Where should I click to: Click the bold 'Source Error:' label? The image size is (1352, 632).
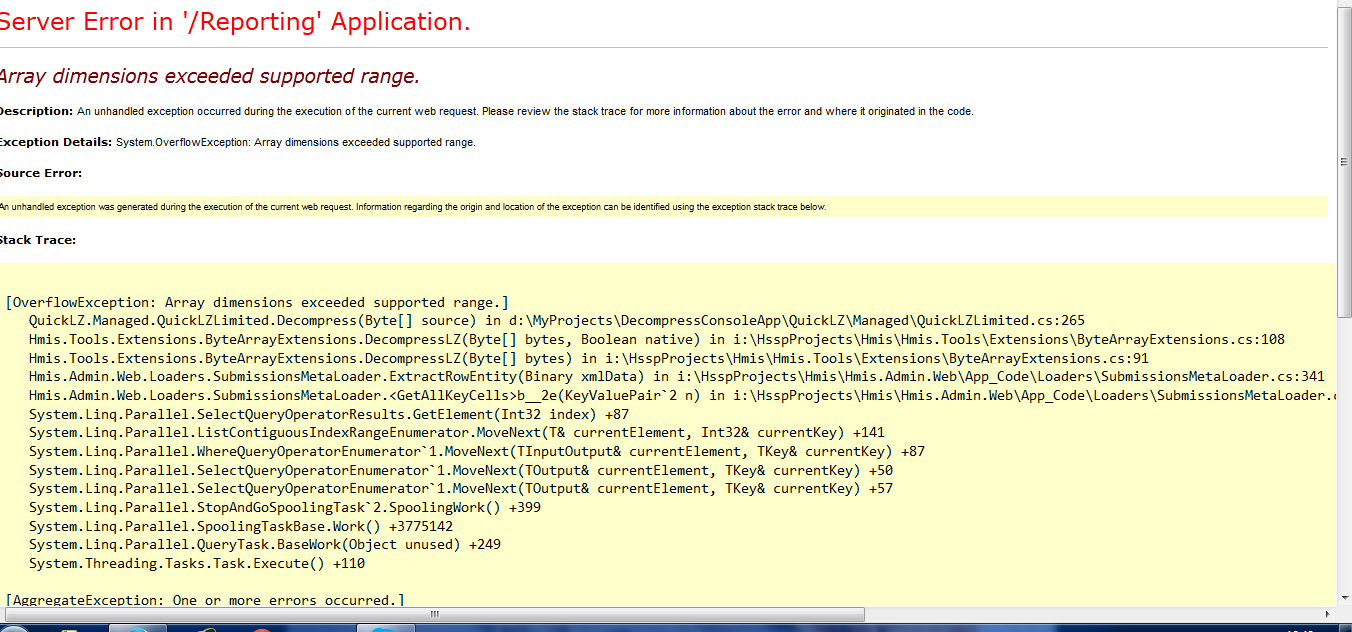coord(40,173)
